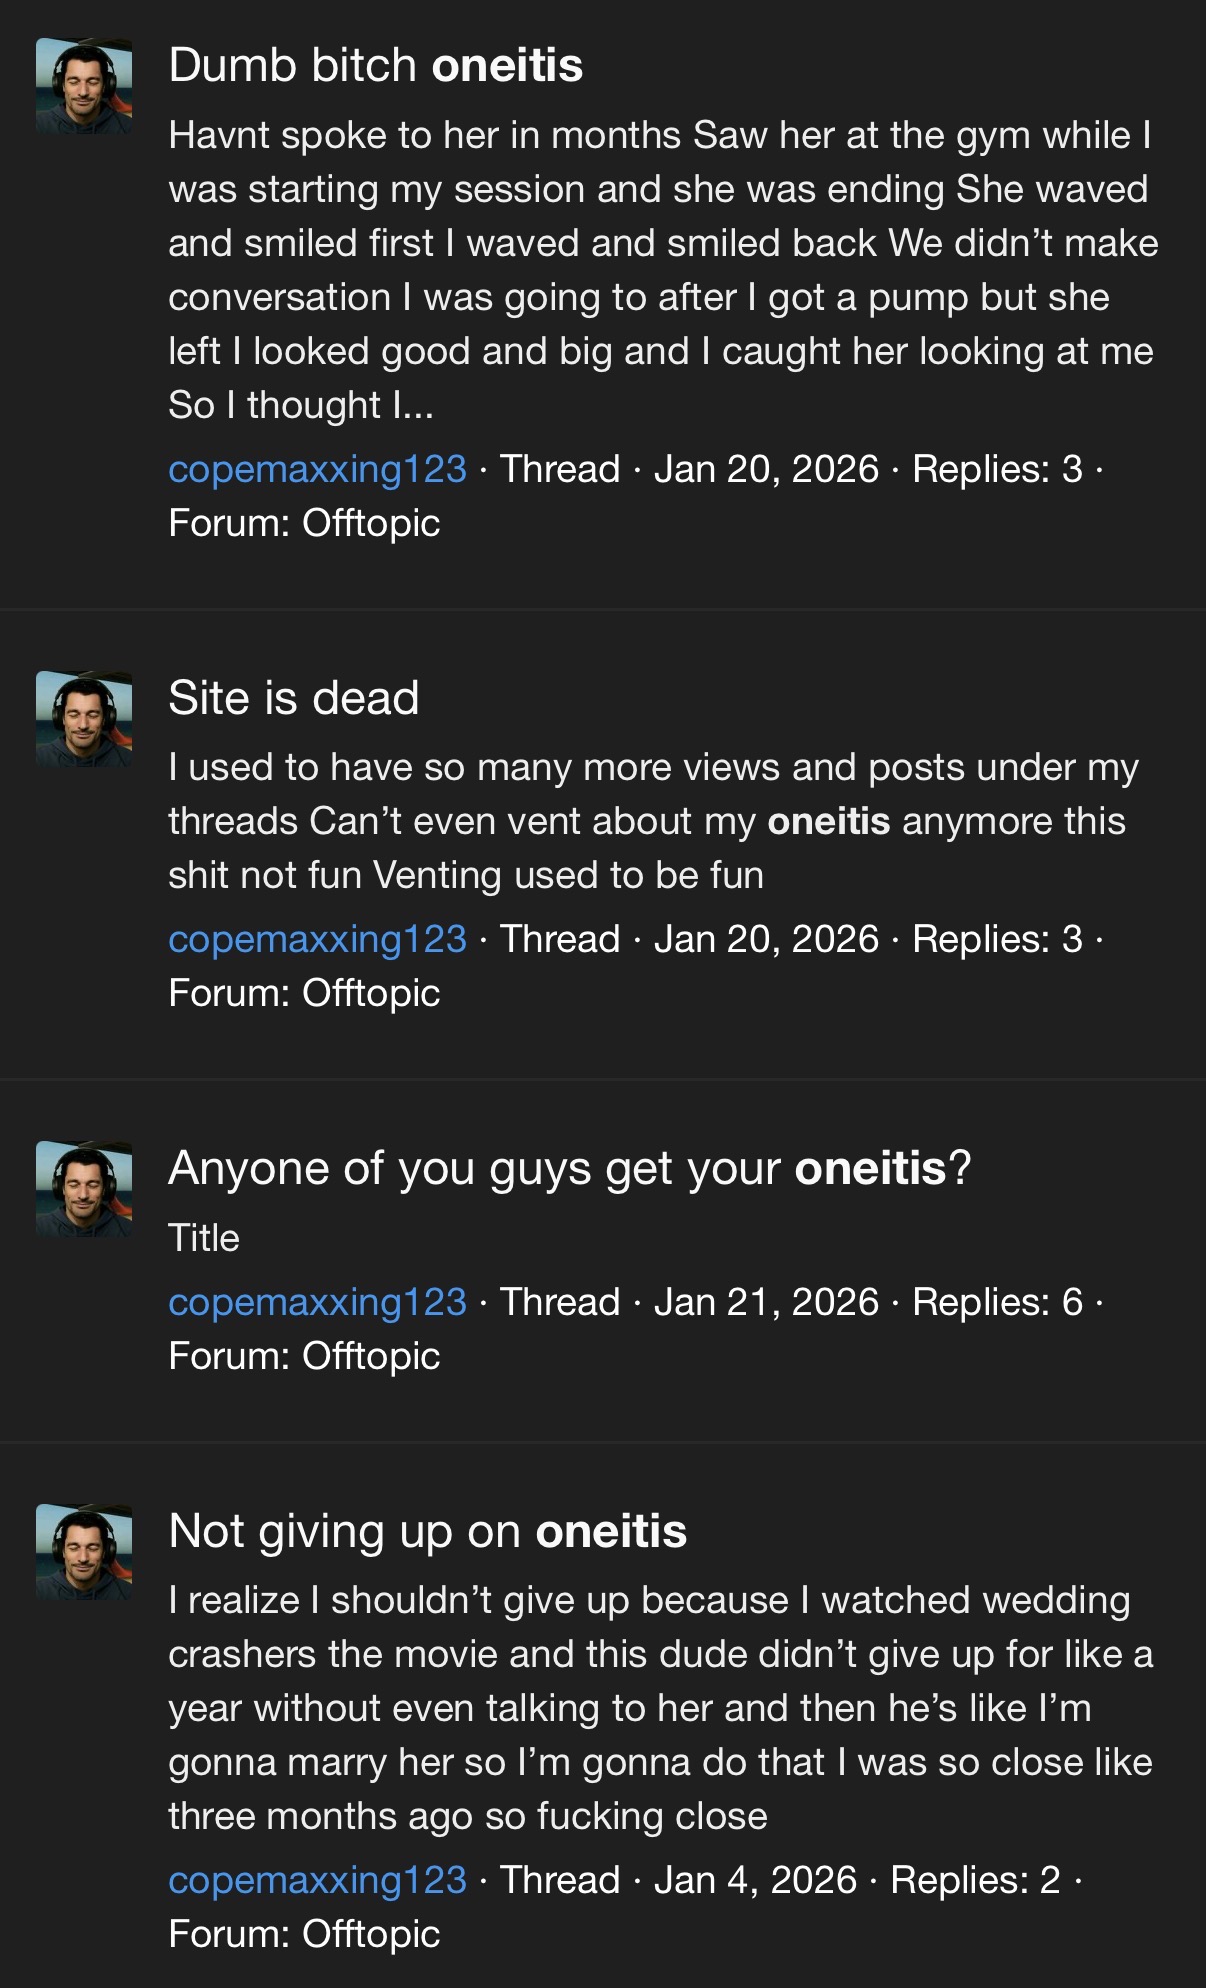Image resolution: width=1206 pixels, height=1988 pixels.
Task: Click copemaxxing123 username on the Jan 21 thread
Action: pos(317,1302)
